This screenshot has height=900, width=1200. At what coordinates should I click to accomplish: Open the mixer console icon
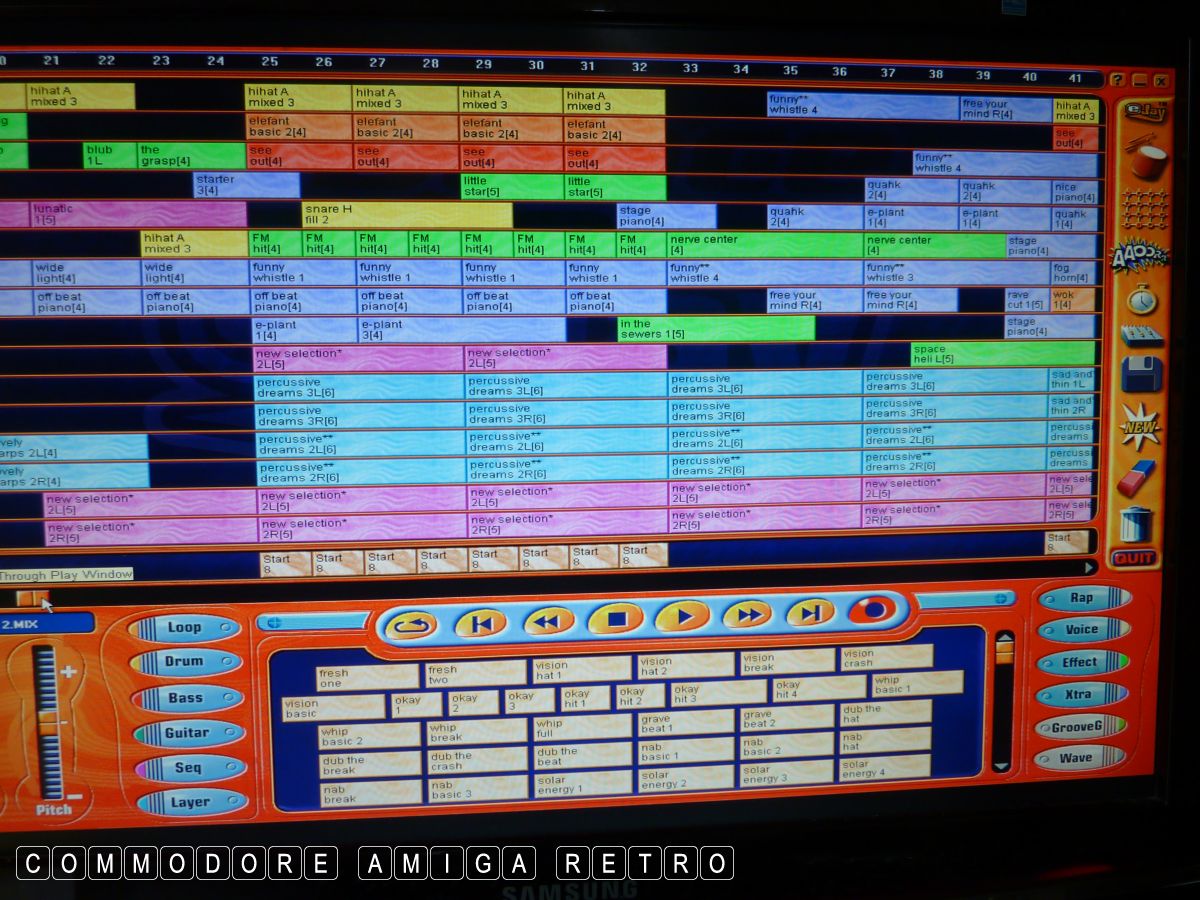pos(1142,335)
